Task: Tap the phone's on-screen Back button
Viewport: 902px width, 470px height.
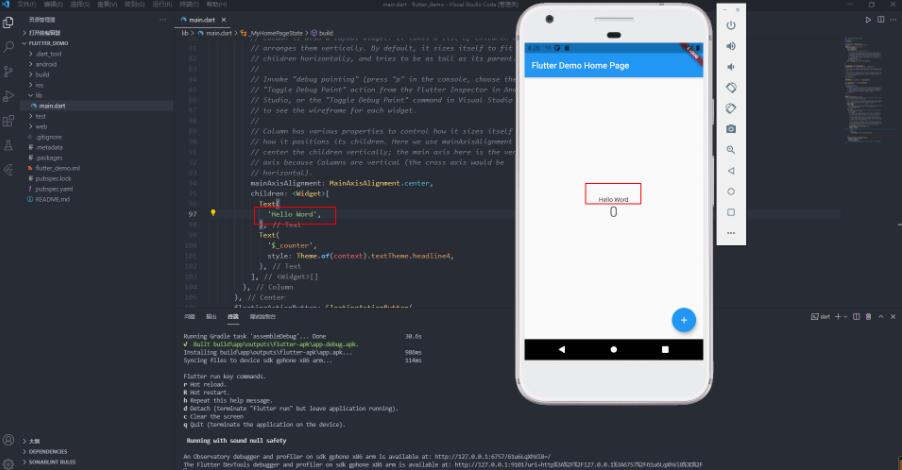Action: [562, 349]
